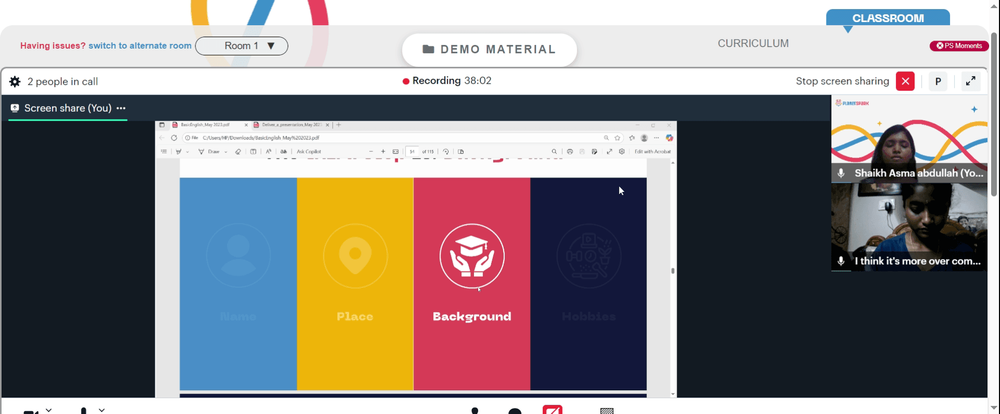Click Recording 38:02 indicator
This screenshot has height=414, width=1000.
(x=447, y=81)
